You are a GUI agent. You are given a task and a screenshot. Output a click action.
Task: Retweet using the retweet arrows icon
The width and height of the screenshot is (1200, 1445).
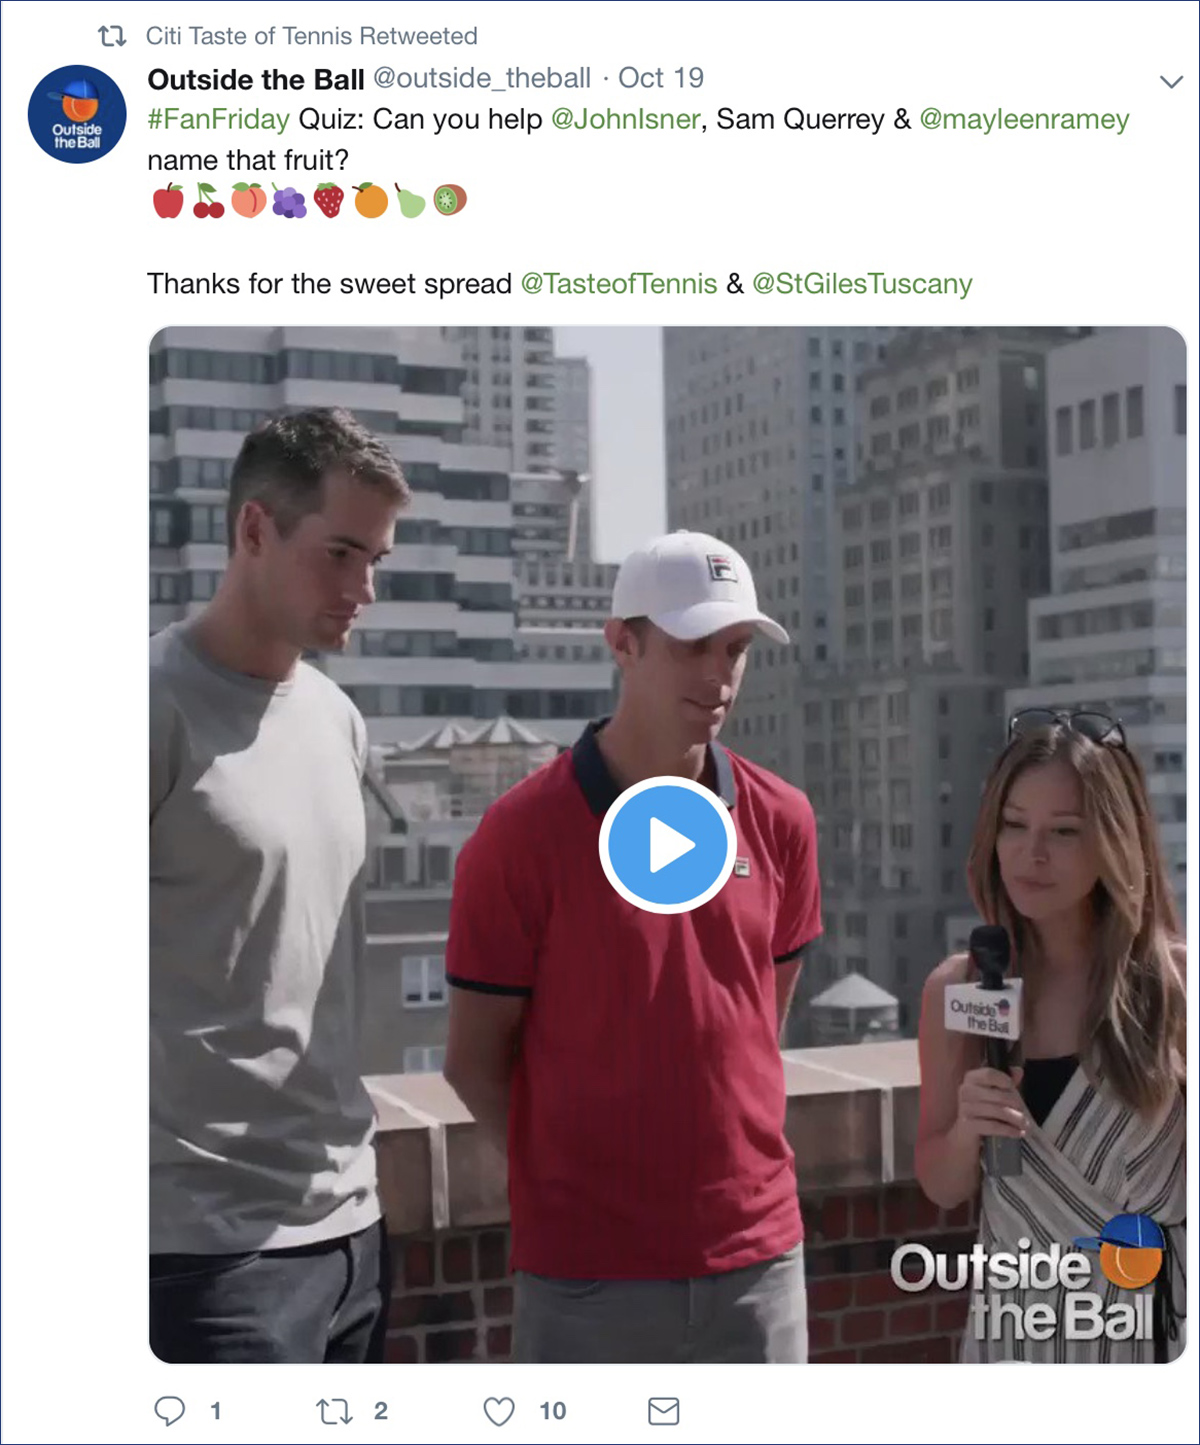334,1411
